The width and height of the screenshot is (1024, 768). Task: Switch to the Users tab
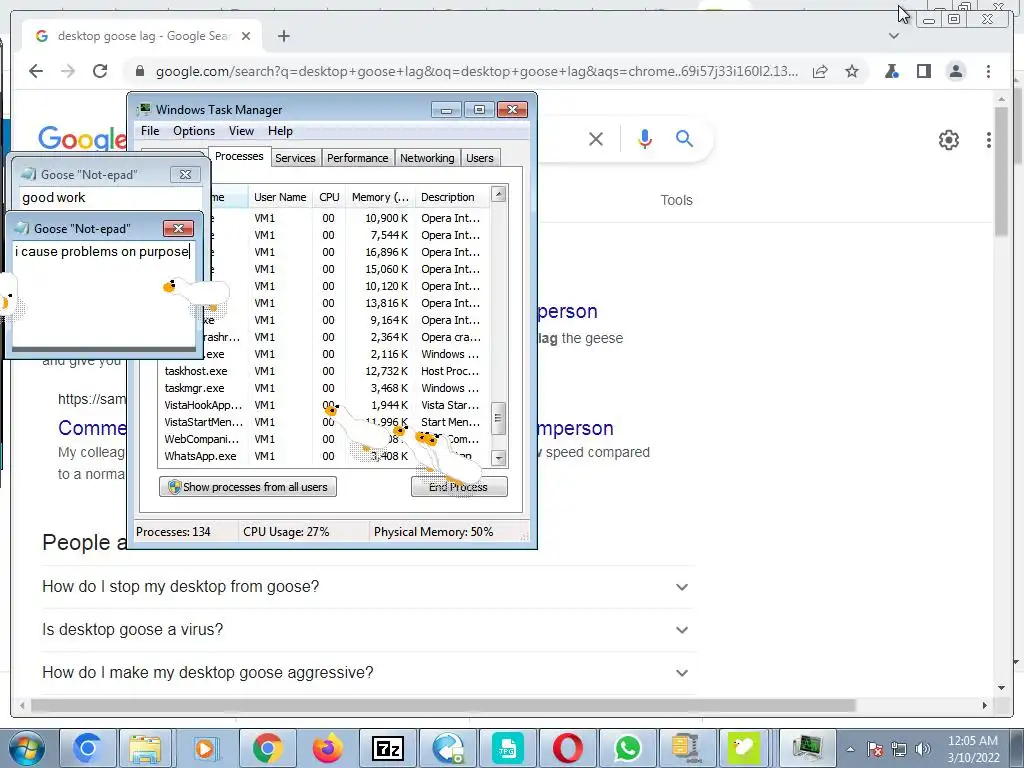pyautogui.click(x=479, y=158)
